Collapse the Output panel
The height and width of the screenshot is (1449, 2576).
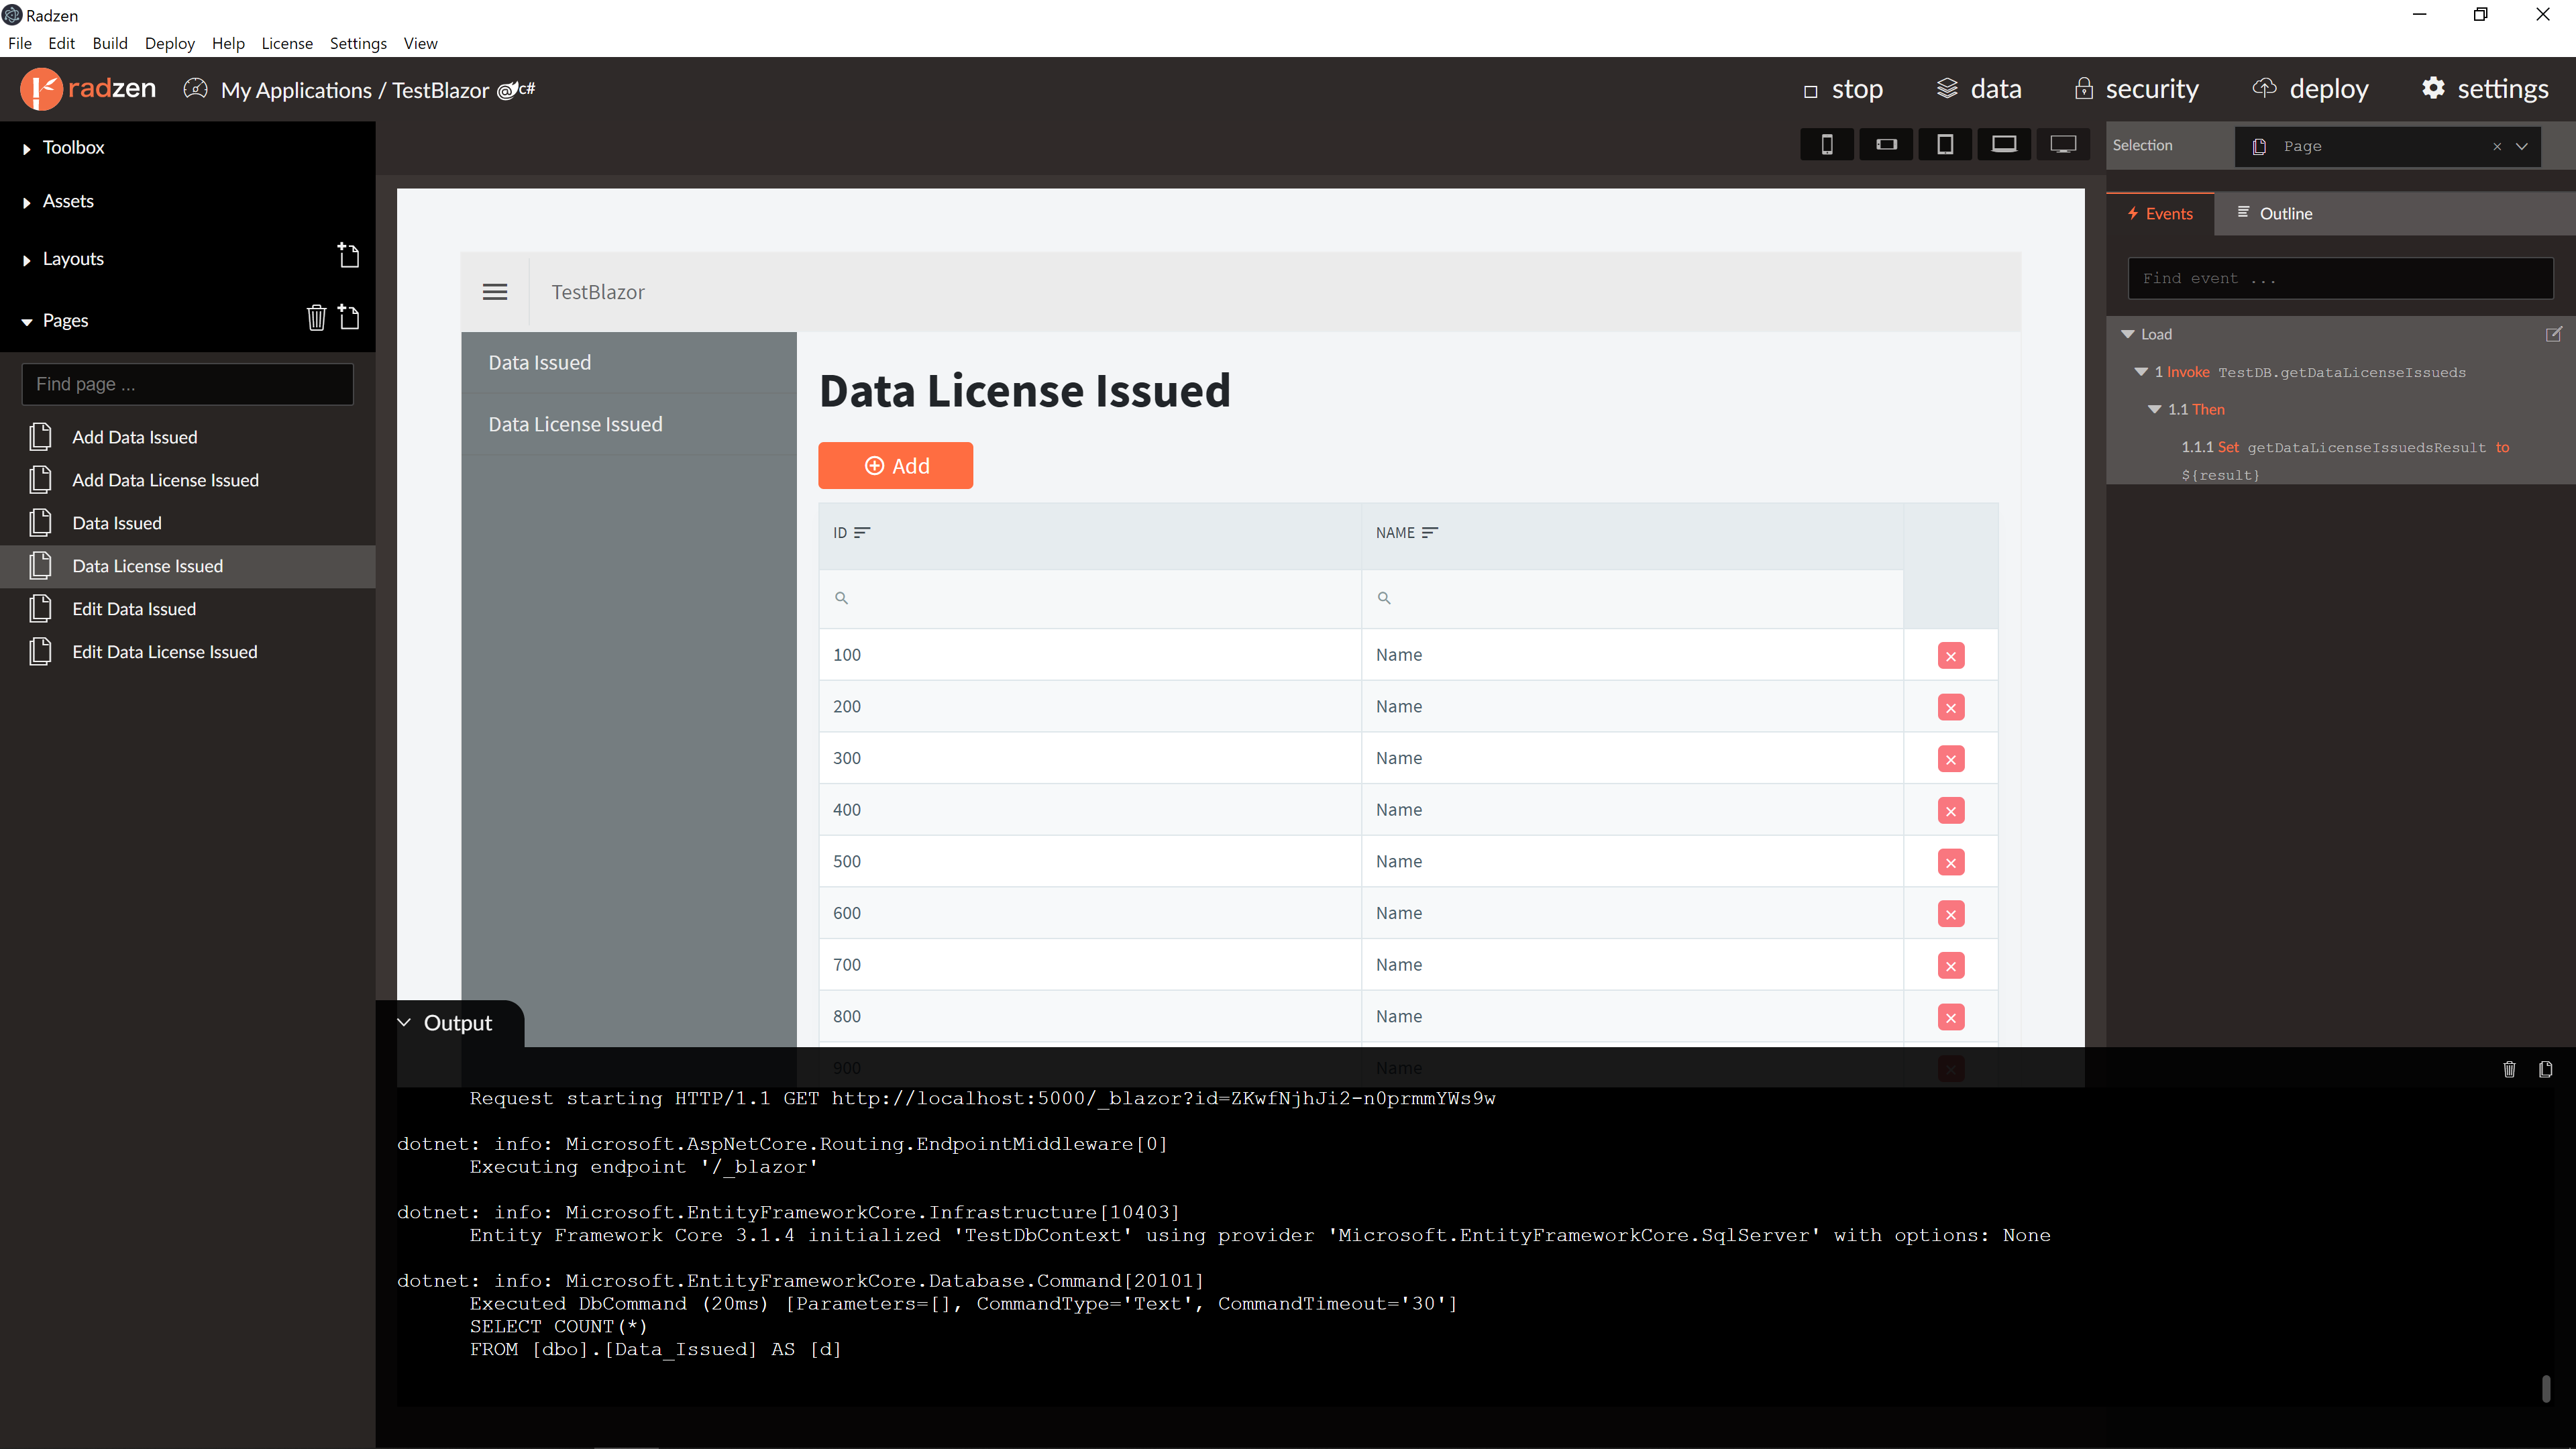click(404, 1022)
